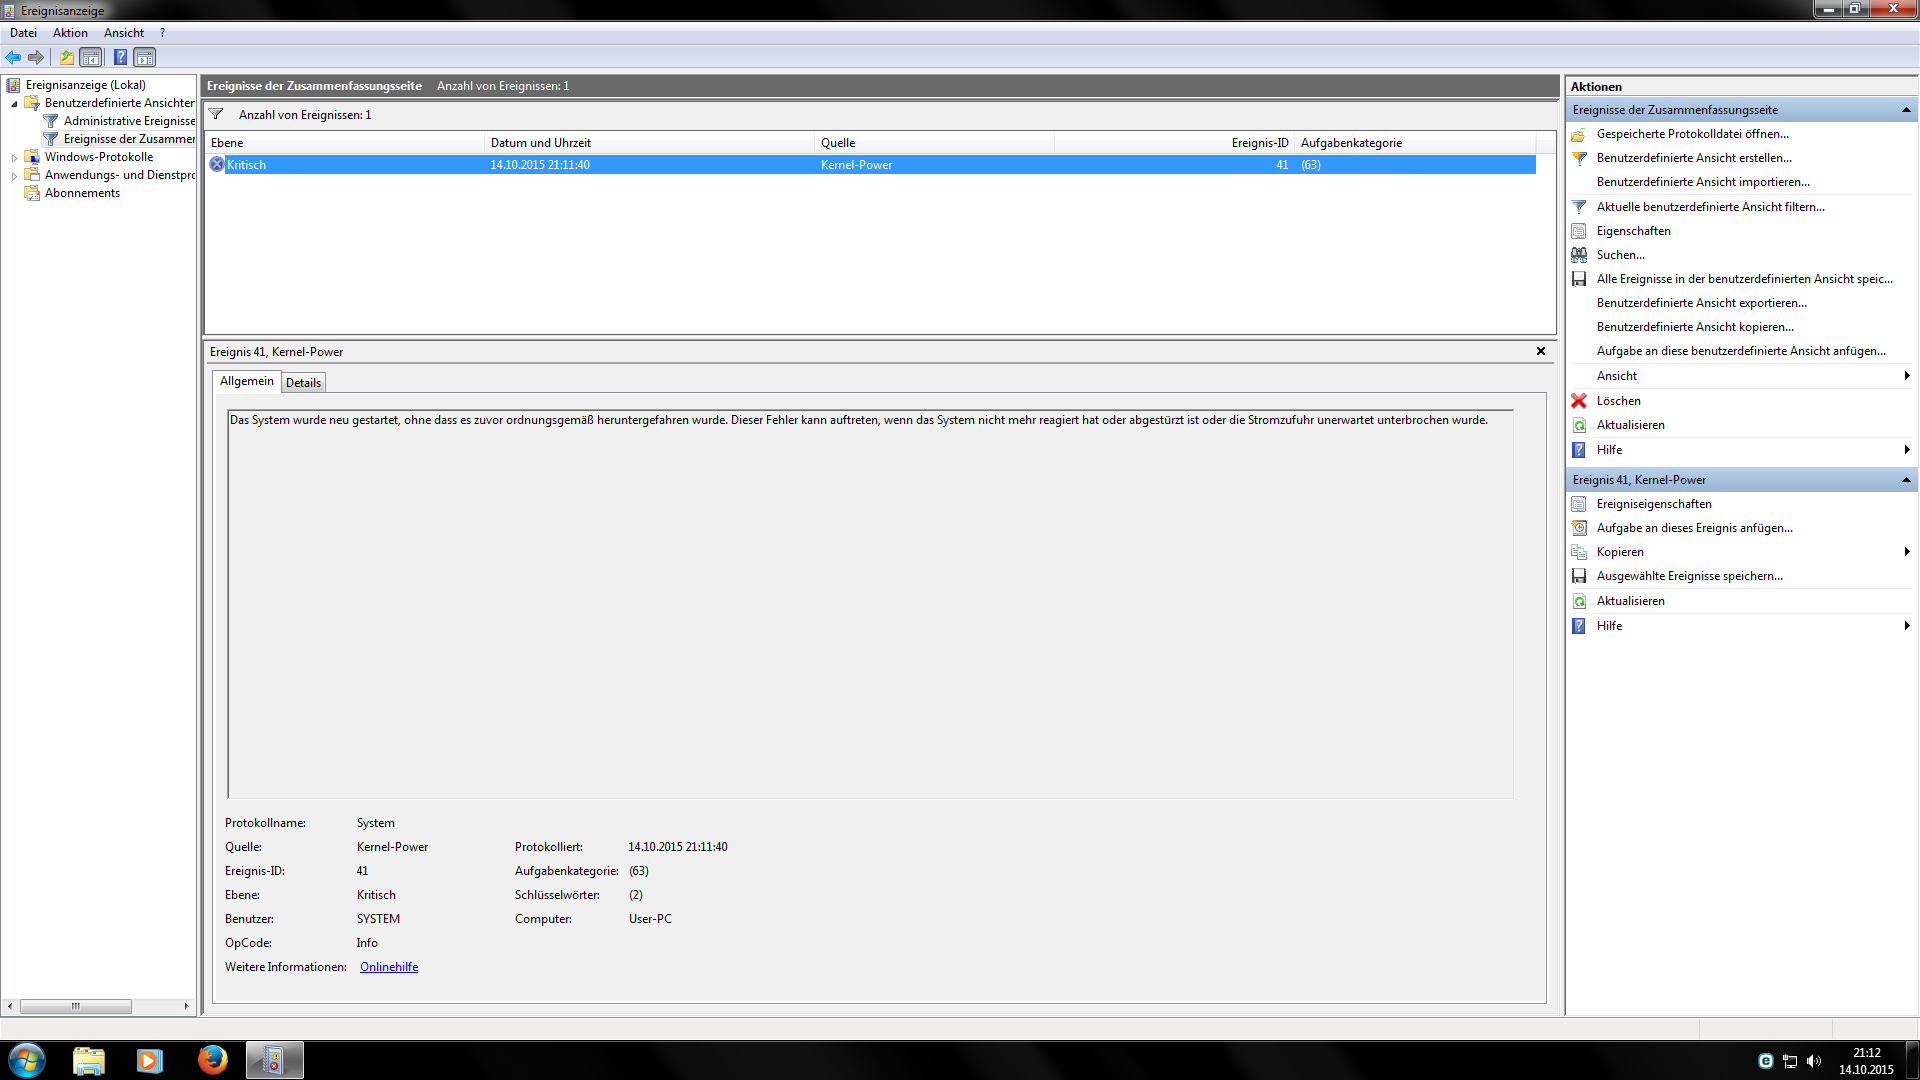Click the blue help toolbar icon

tap(120, 57)
